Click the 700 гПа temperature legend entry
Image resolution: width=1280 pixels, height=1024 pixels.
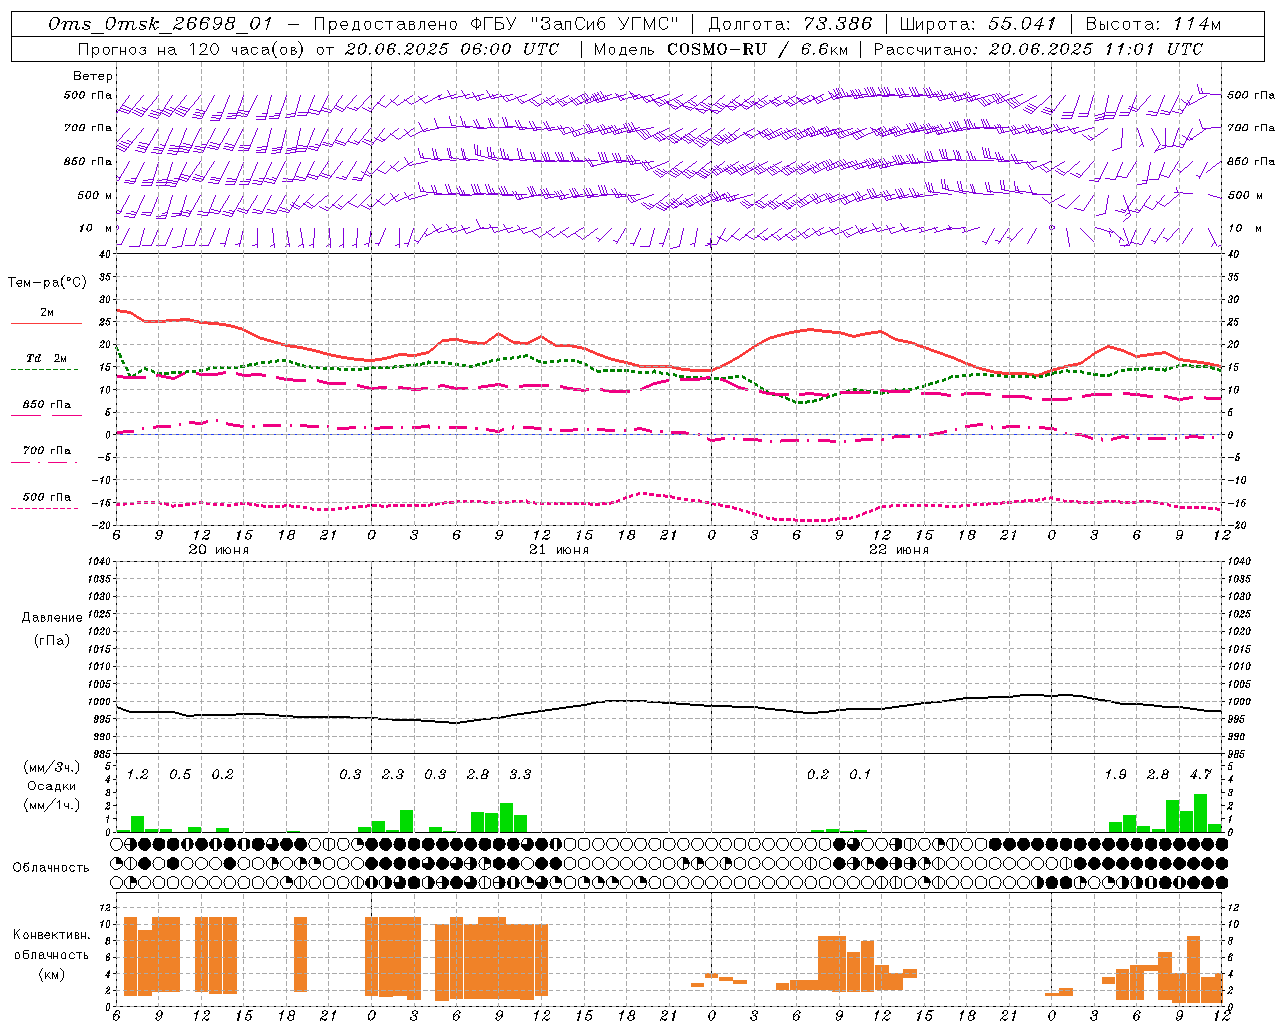46,451
